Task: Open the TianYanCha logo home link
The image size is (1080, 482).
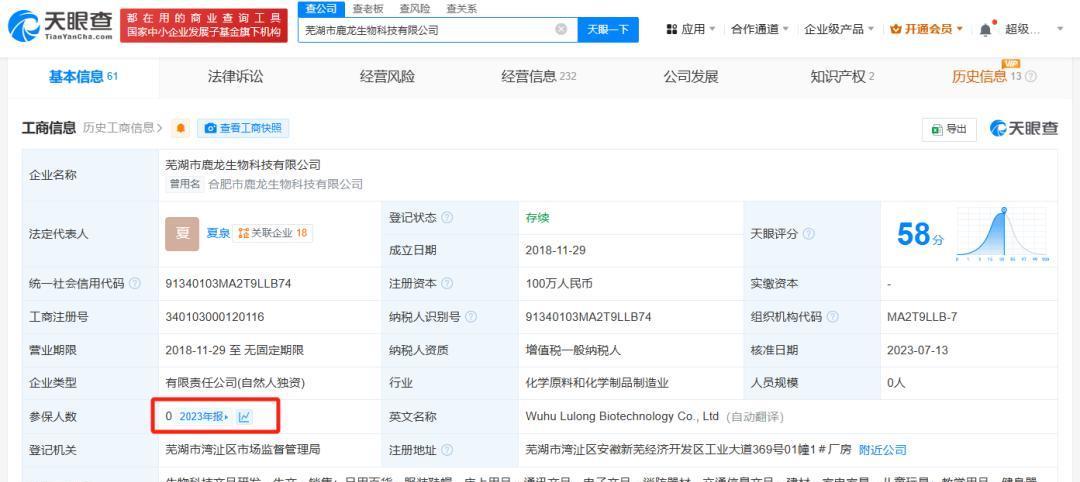Action: [x=60, y=25]
